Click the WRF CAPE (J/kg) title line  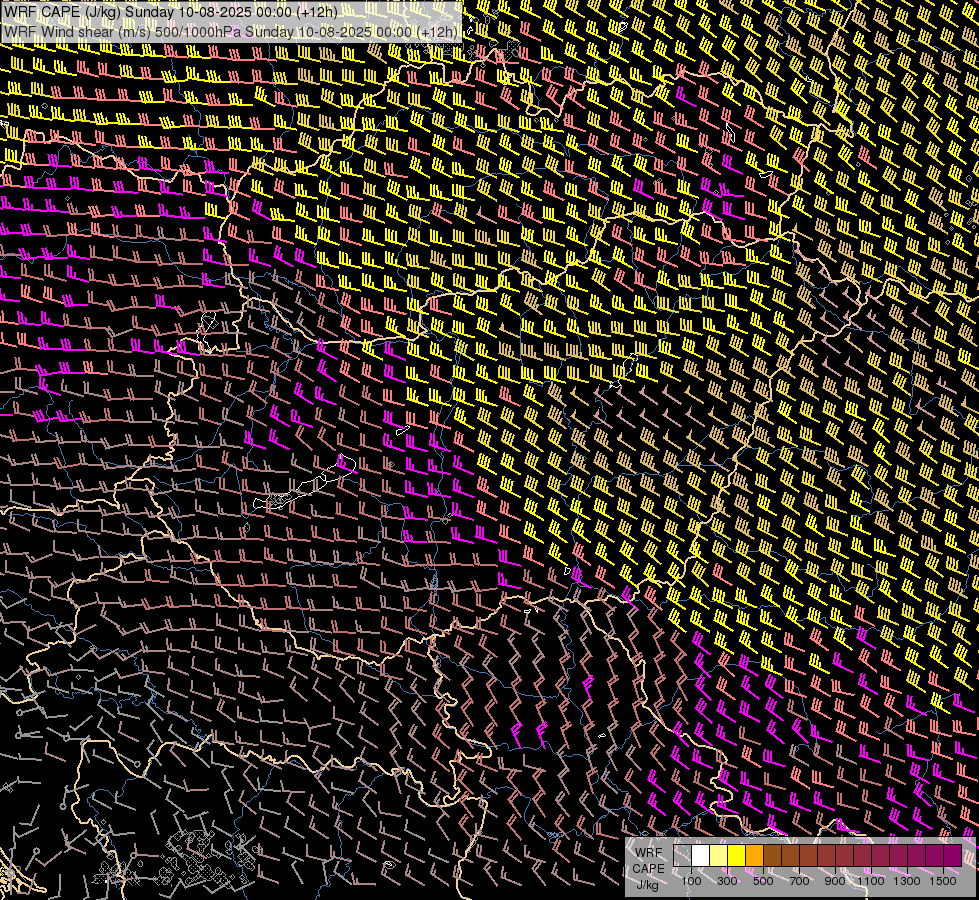point(170,12)
